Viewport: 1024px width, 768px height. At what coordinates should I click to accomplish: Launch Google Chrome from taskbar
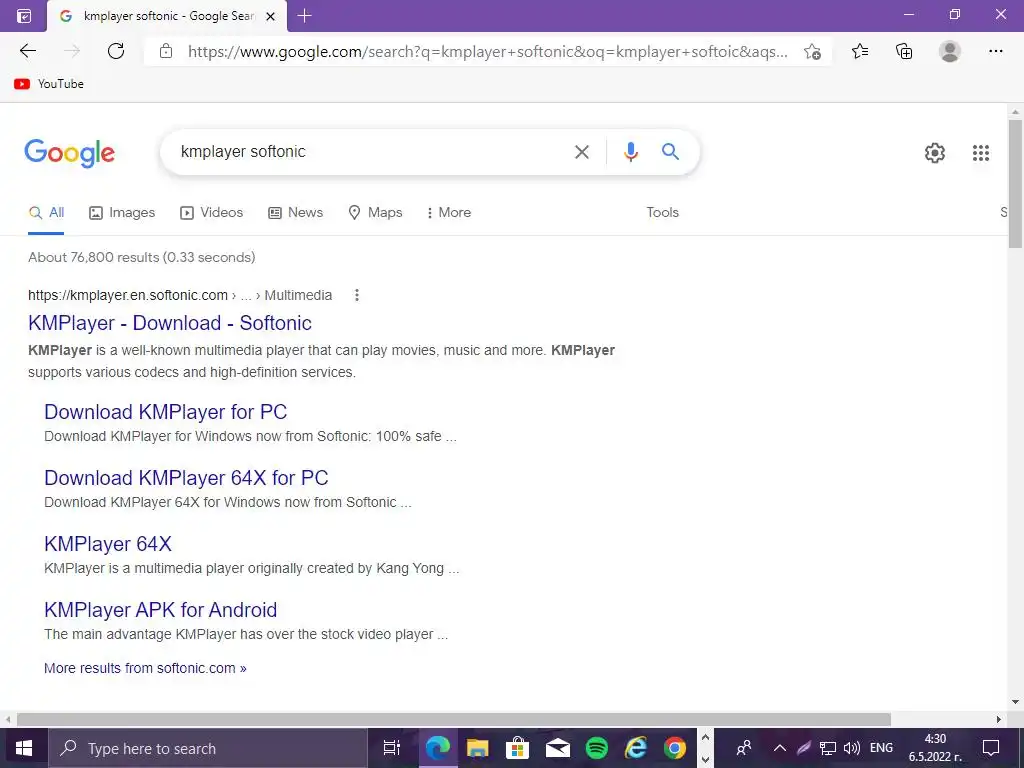[675, 748]
